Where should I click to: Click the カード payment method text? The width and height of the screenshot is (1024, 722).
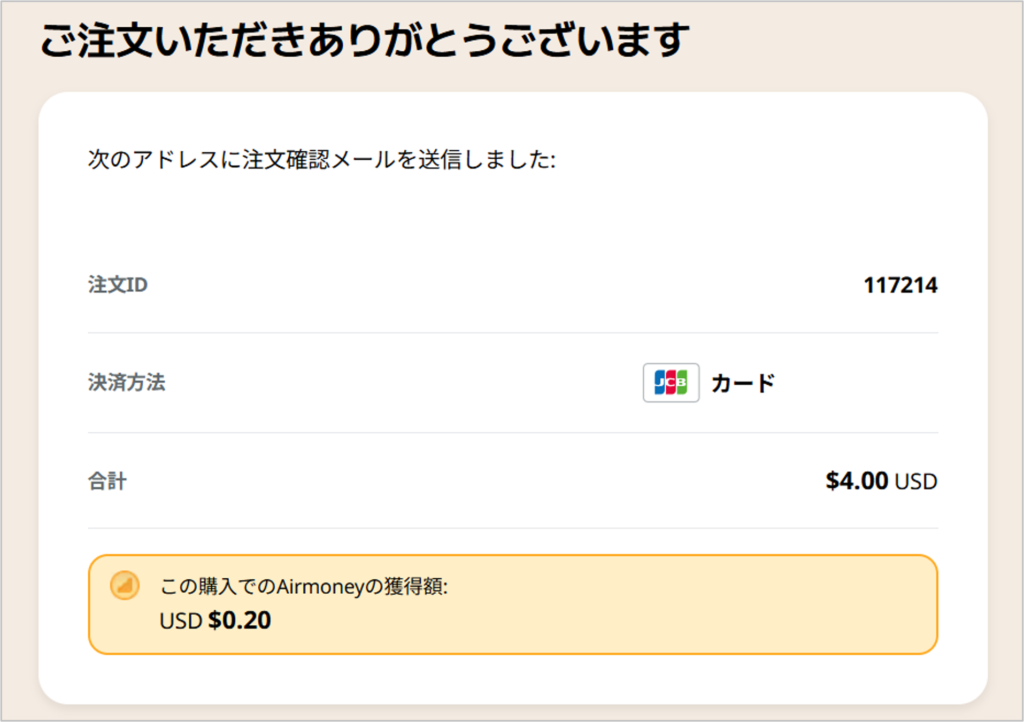click(742, 383)
